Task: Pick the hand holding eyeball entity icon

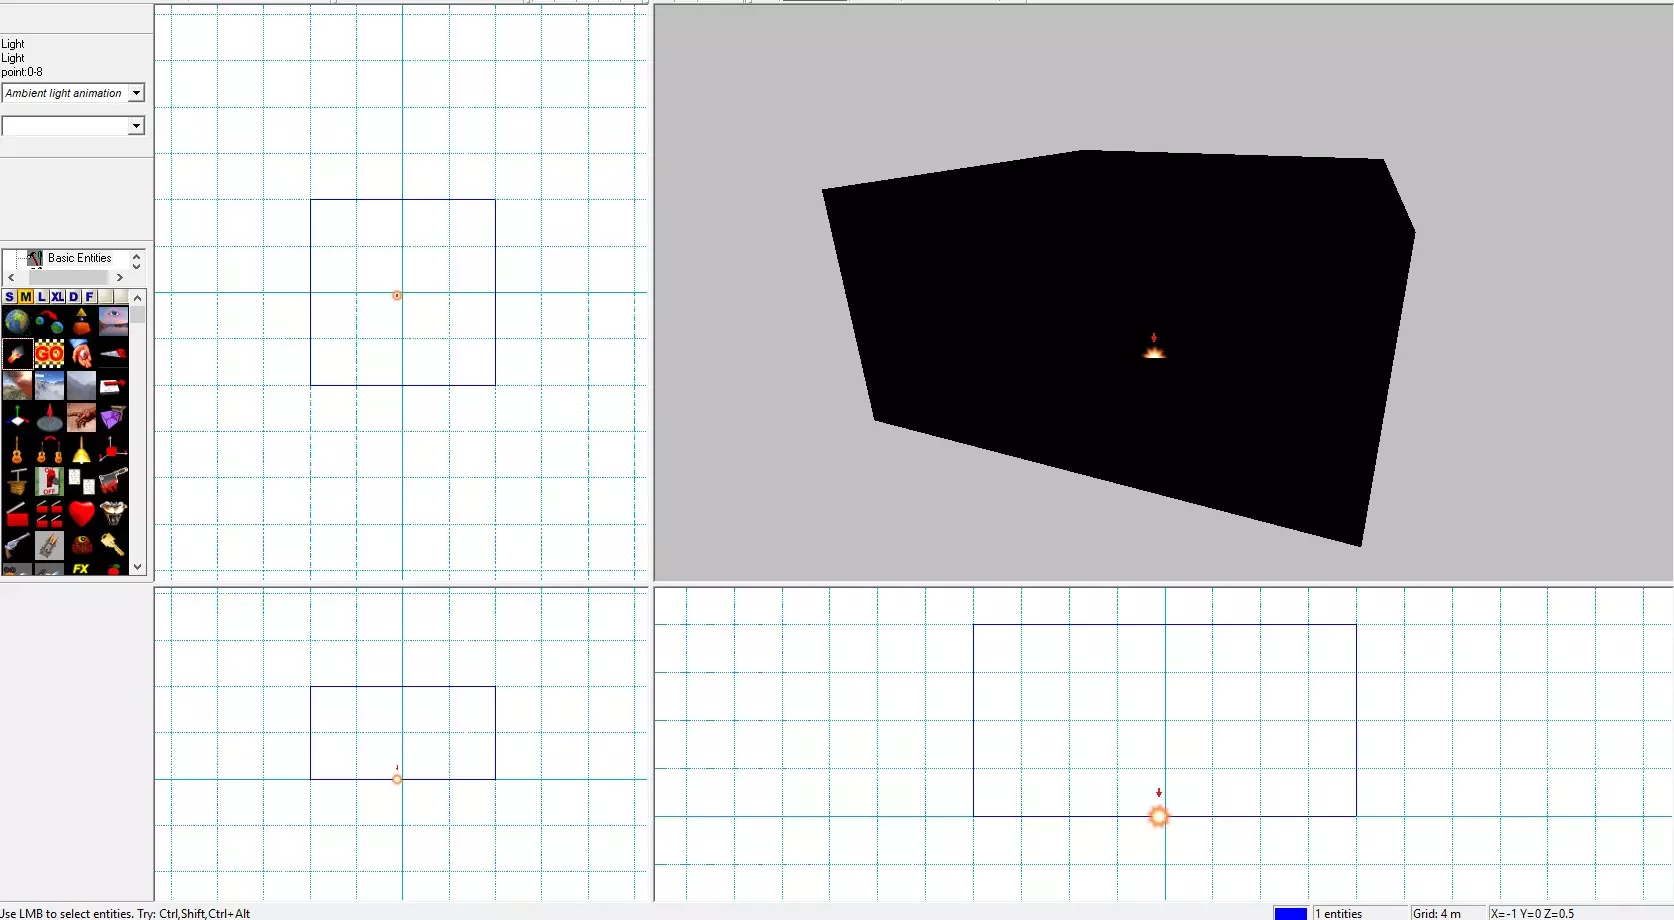Action: pyautogui.click(x=81, y=354)
